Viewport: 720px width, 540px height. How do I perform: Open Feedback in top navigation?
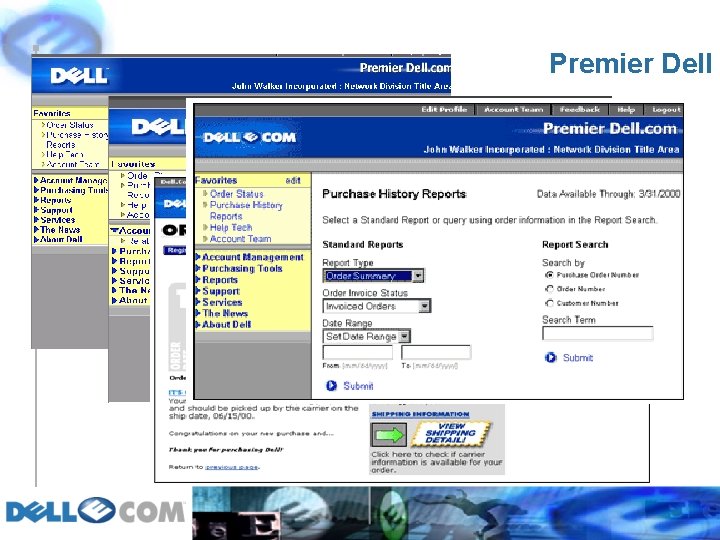pos(579,110)
